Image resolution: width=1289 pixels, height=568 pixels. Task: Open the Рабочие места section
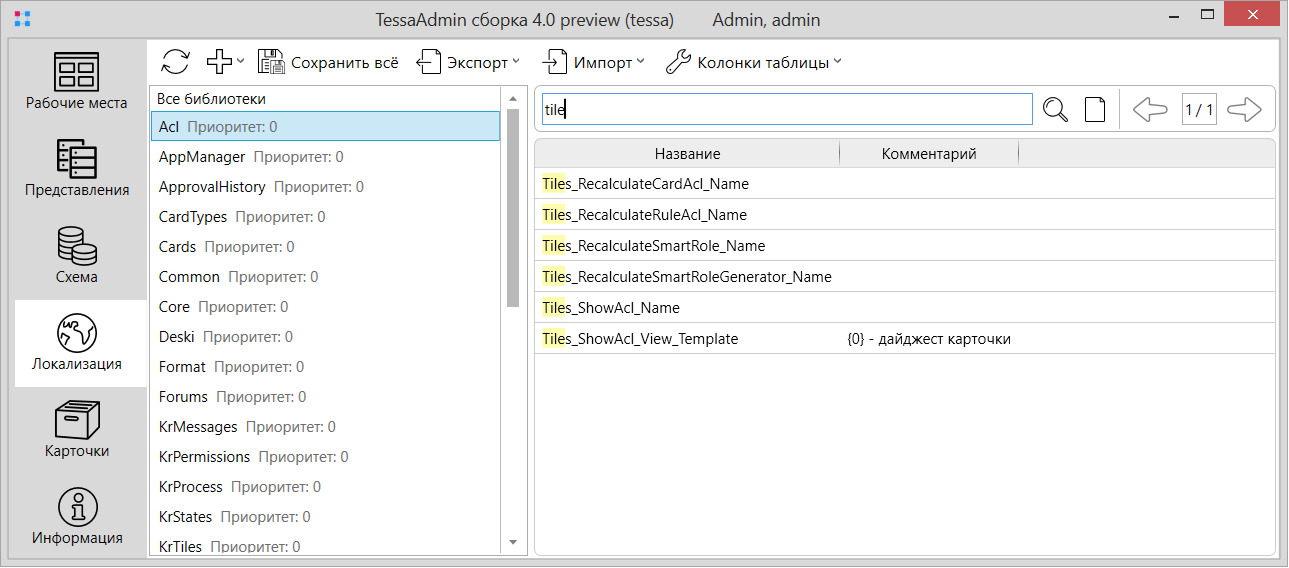(77, 82)
